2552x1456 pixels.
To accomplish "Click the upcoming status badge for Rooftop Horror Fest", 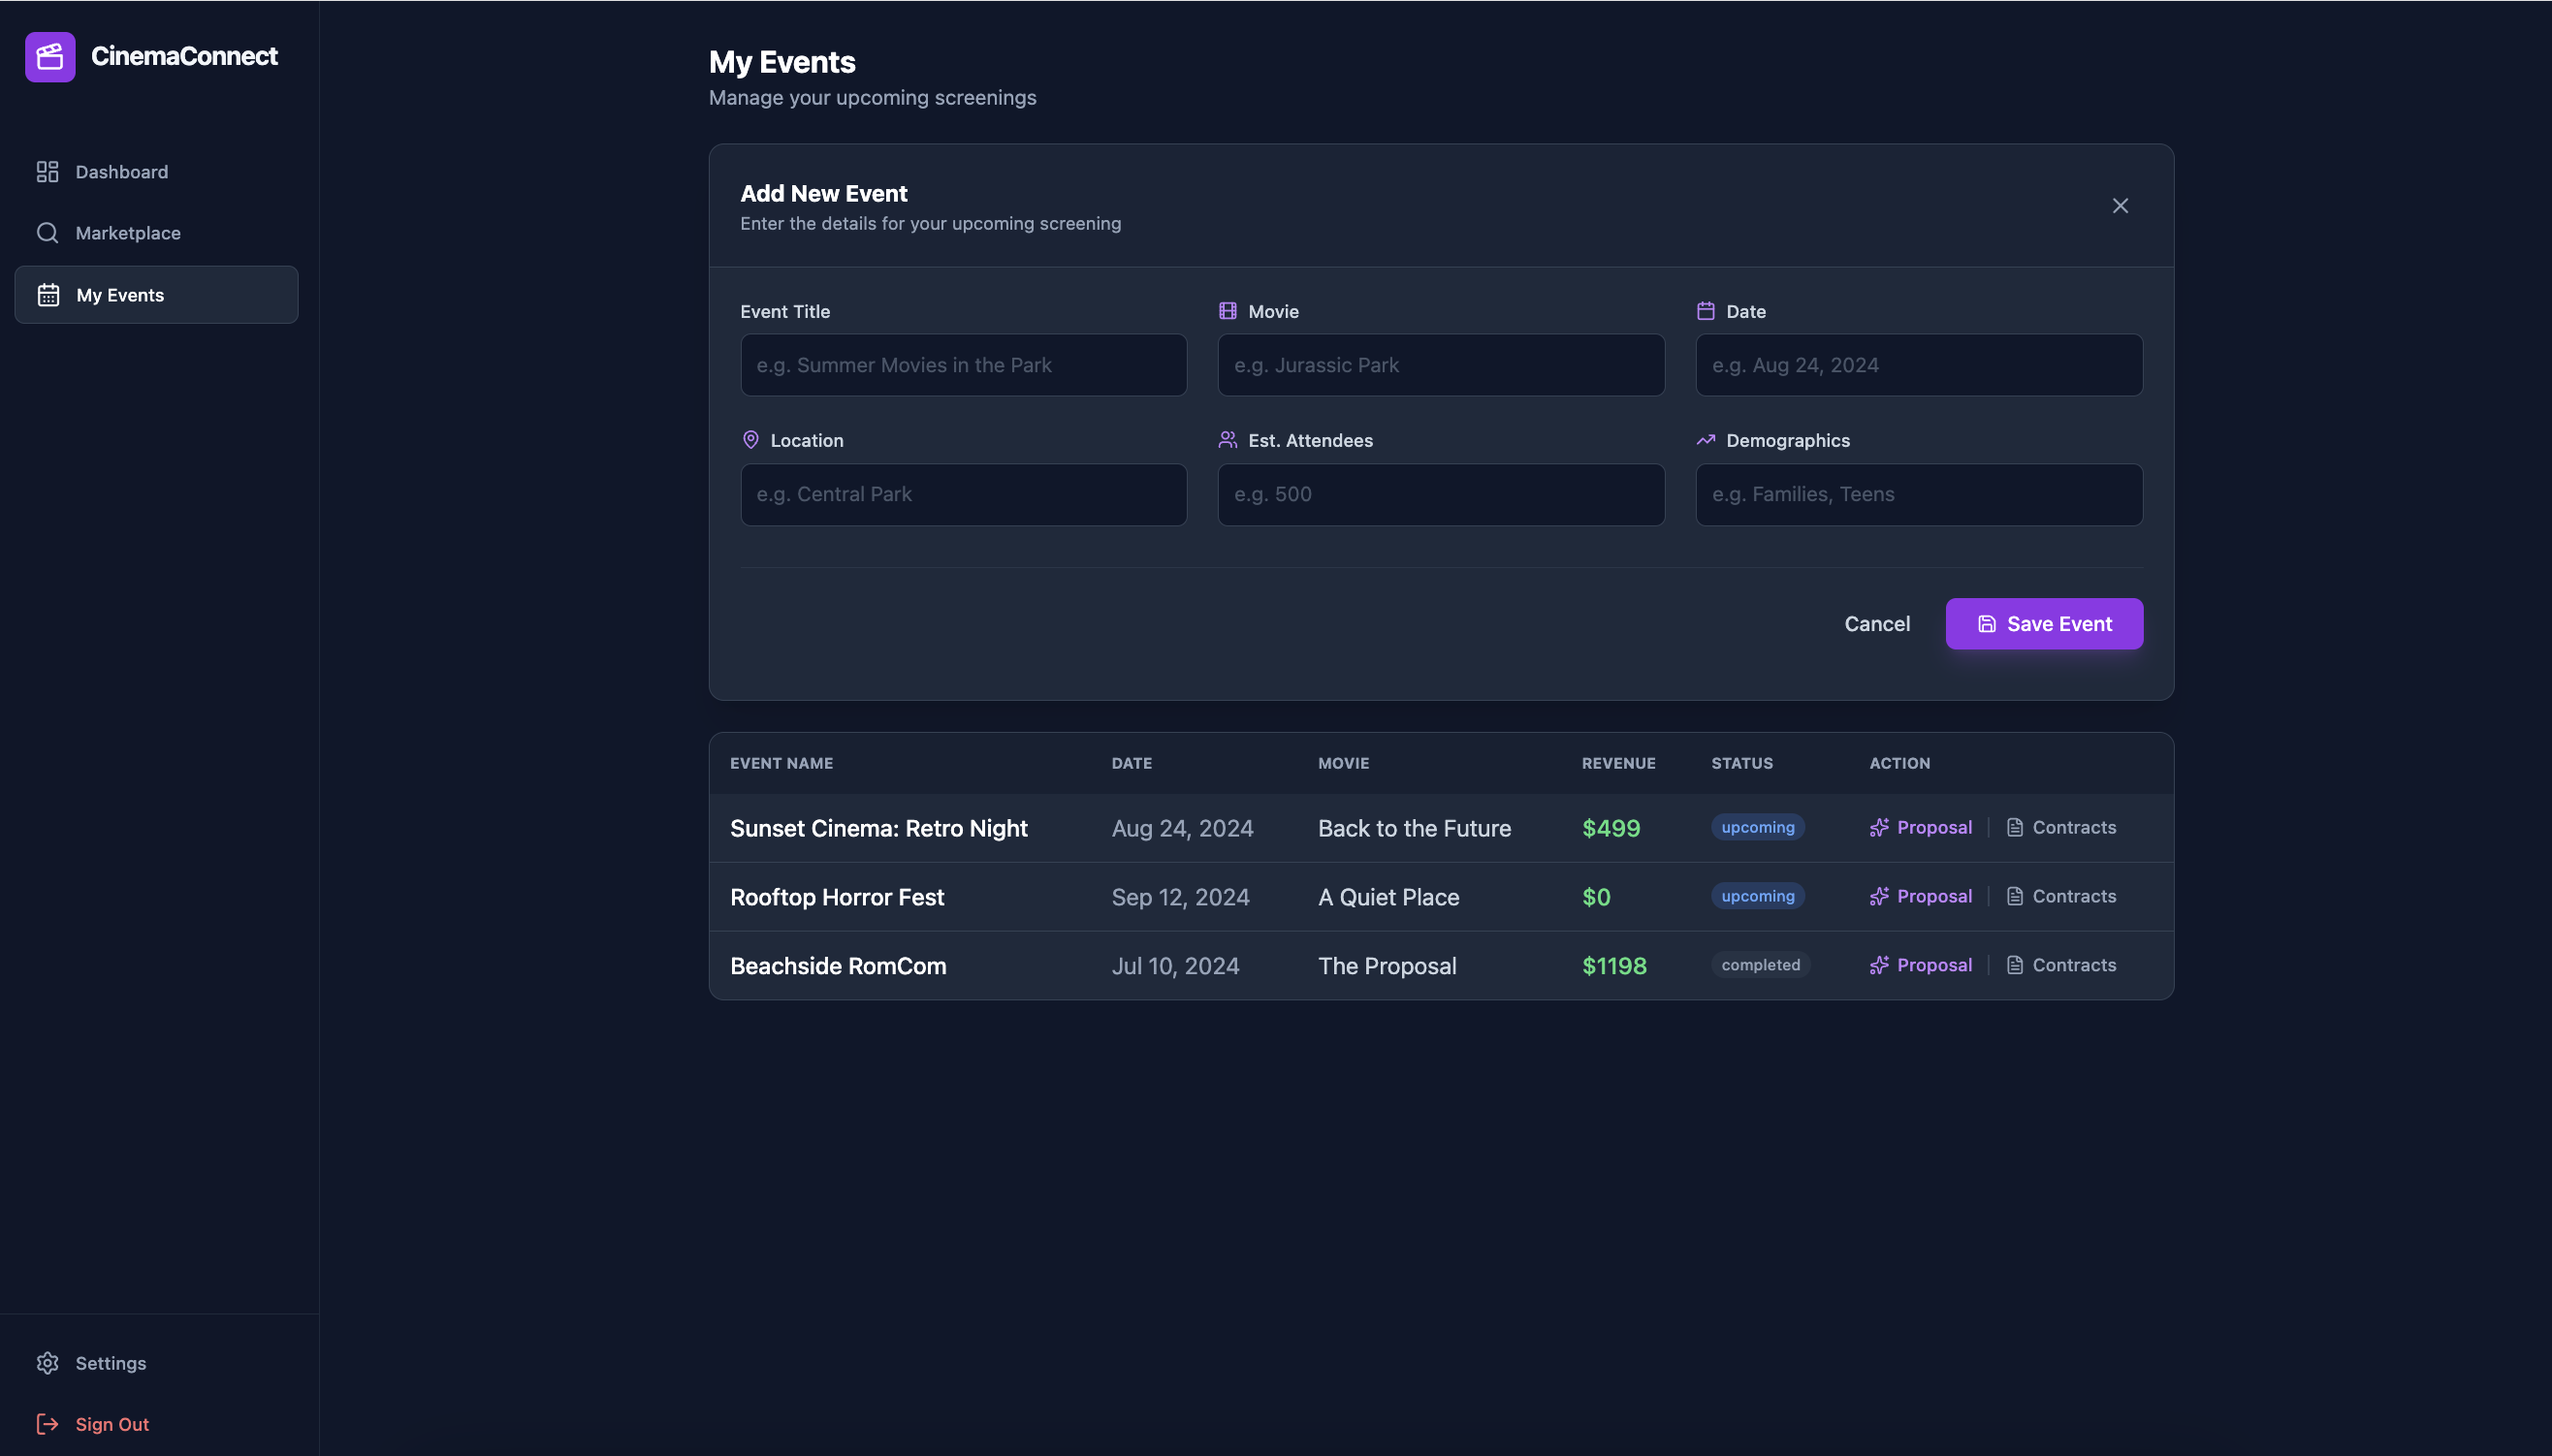I will click(x=1757, y=897).
